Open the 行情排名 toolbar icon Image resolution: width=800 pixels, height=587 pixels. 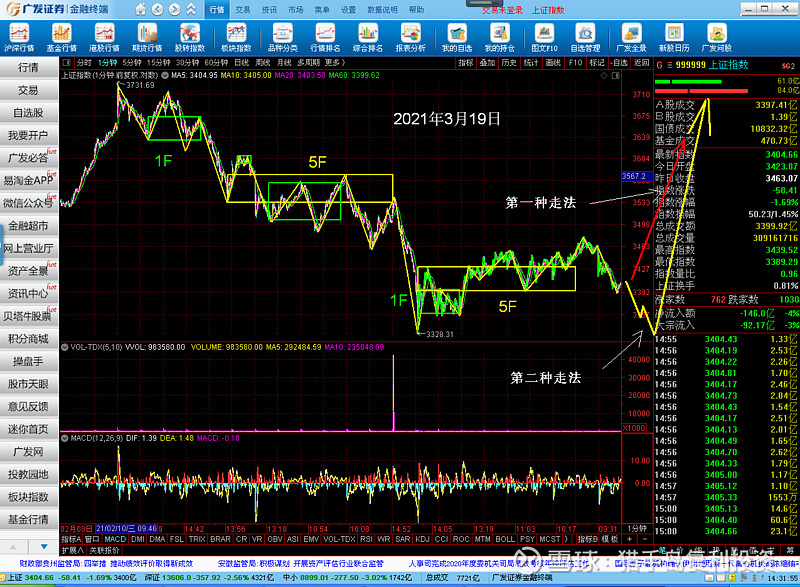(x=325, y=38)
